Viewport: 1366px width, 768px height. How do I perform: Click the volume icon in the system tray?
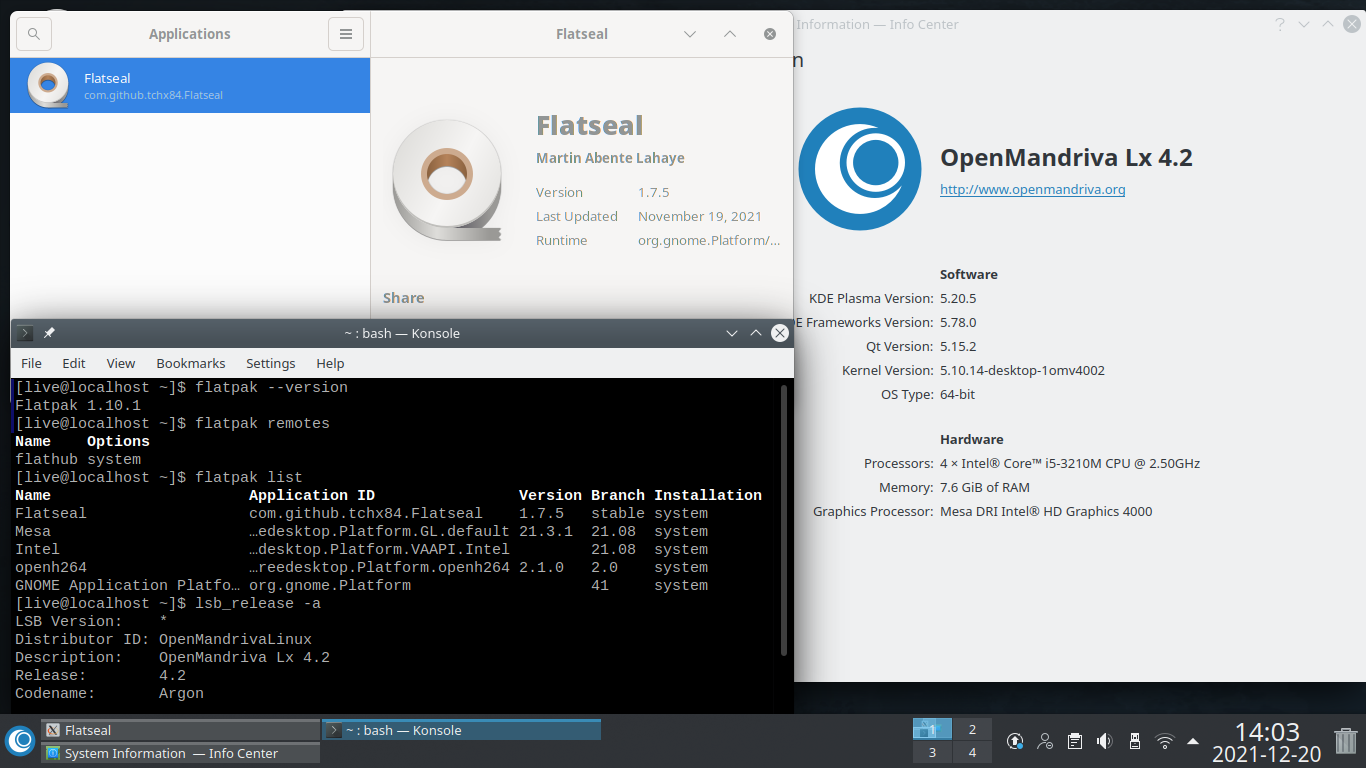pos(1104,740)
